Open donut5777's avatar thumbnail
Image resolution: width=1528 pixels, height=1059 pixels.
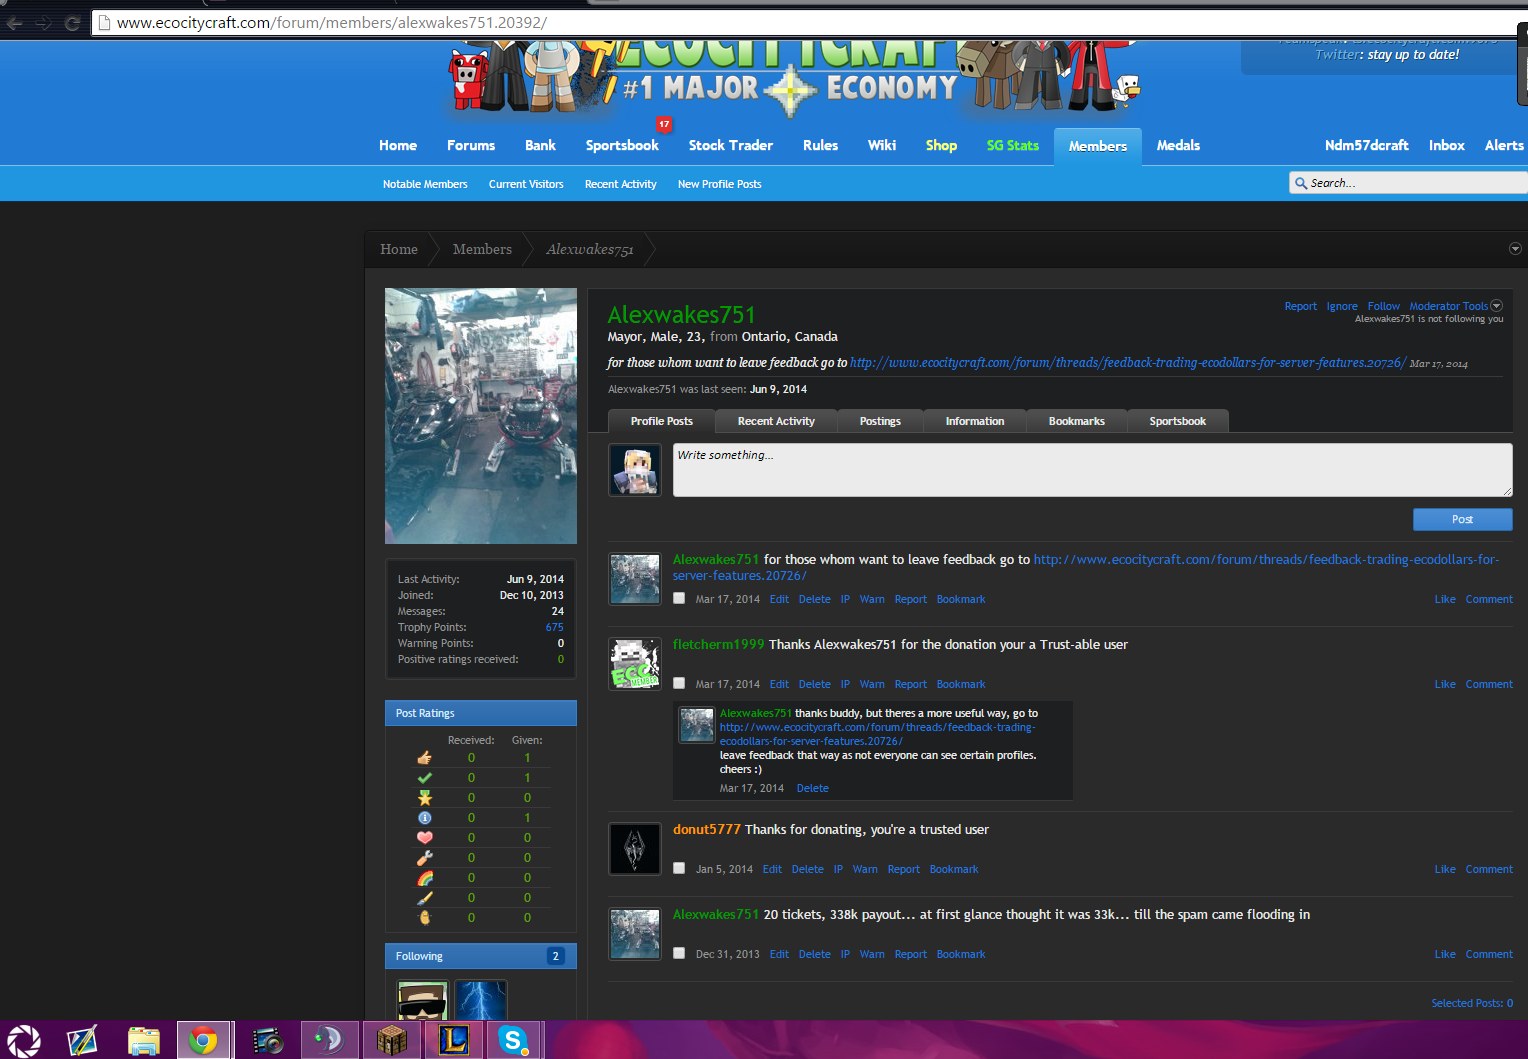[x=635, y=848]
